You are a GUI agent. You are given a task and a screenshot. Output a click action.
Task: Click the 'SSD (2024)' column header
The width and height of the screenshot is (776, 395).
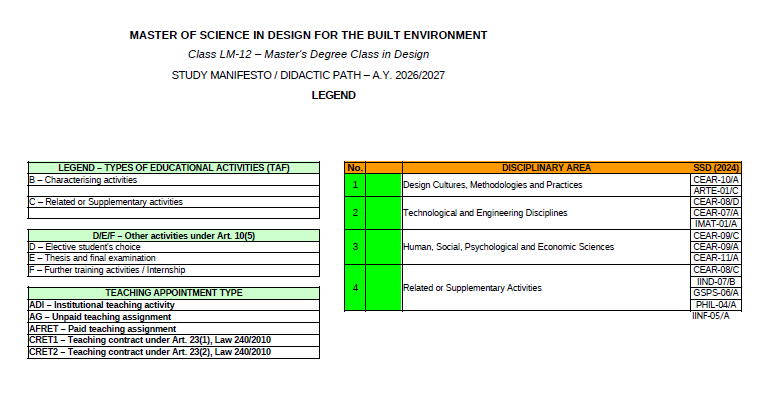tap(716, 168)
